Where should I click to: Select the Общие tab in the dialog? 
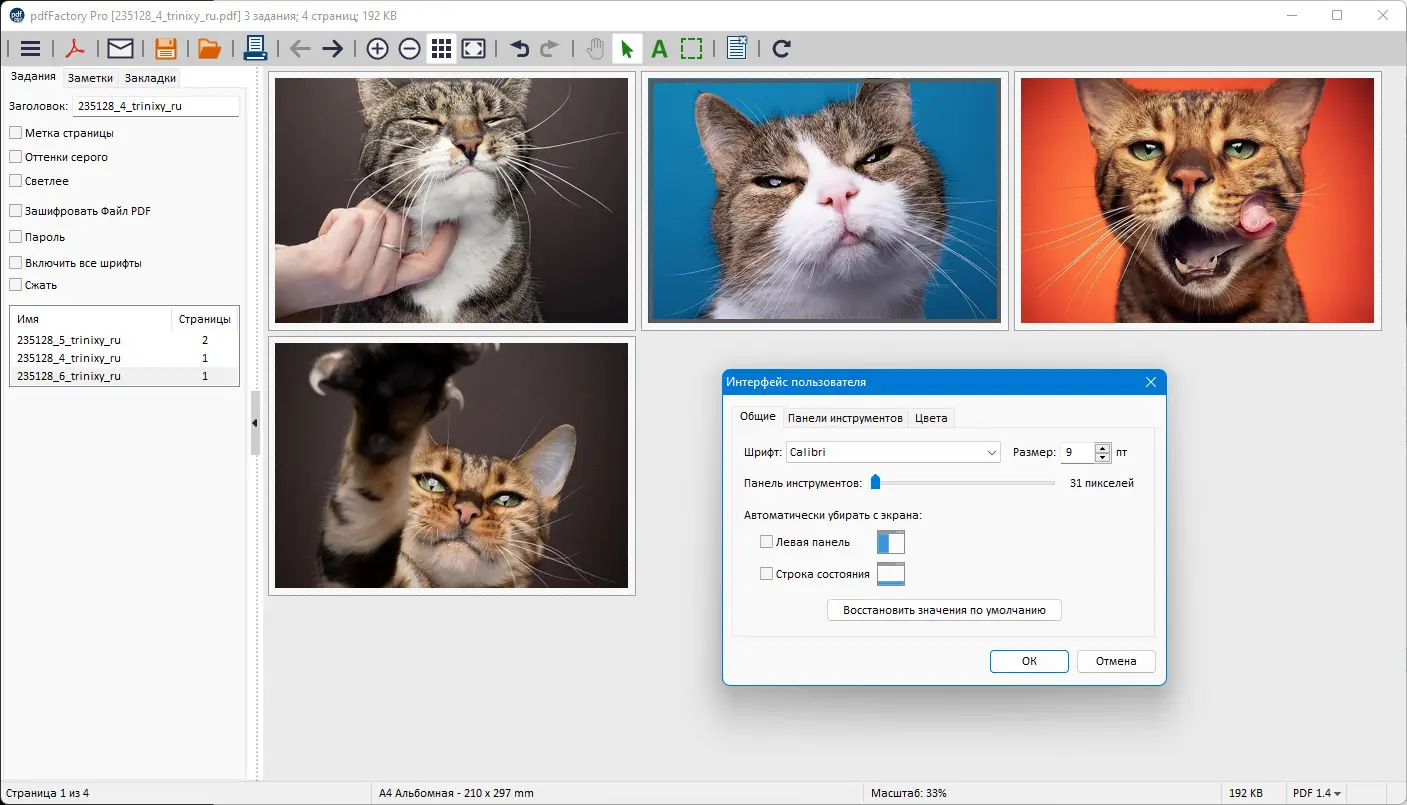757,417
